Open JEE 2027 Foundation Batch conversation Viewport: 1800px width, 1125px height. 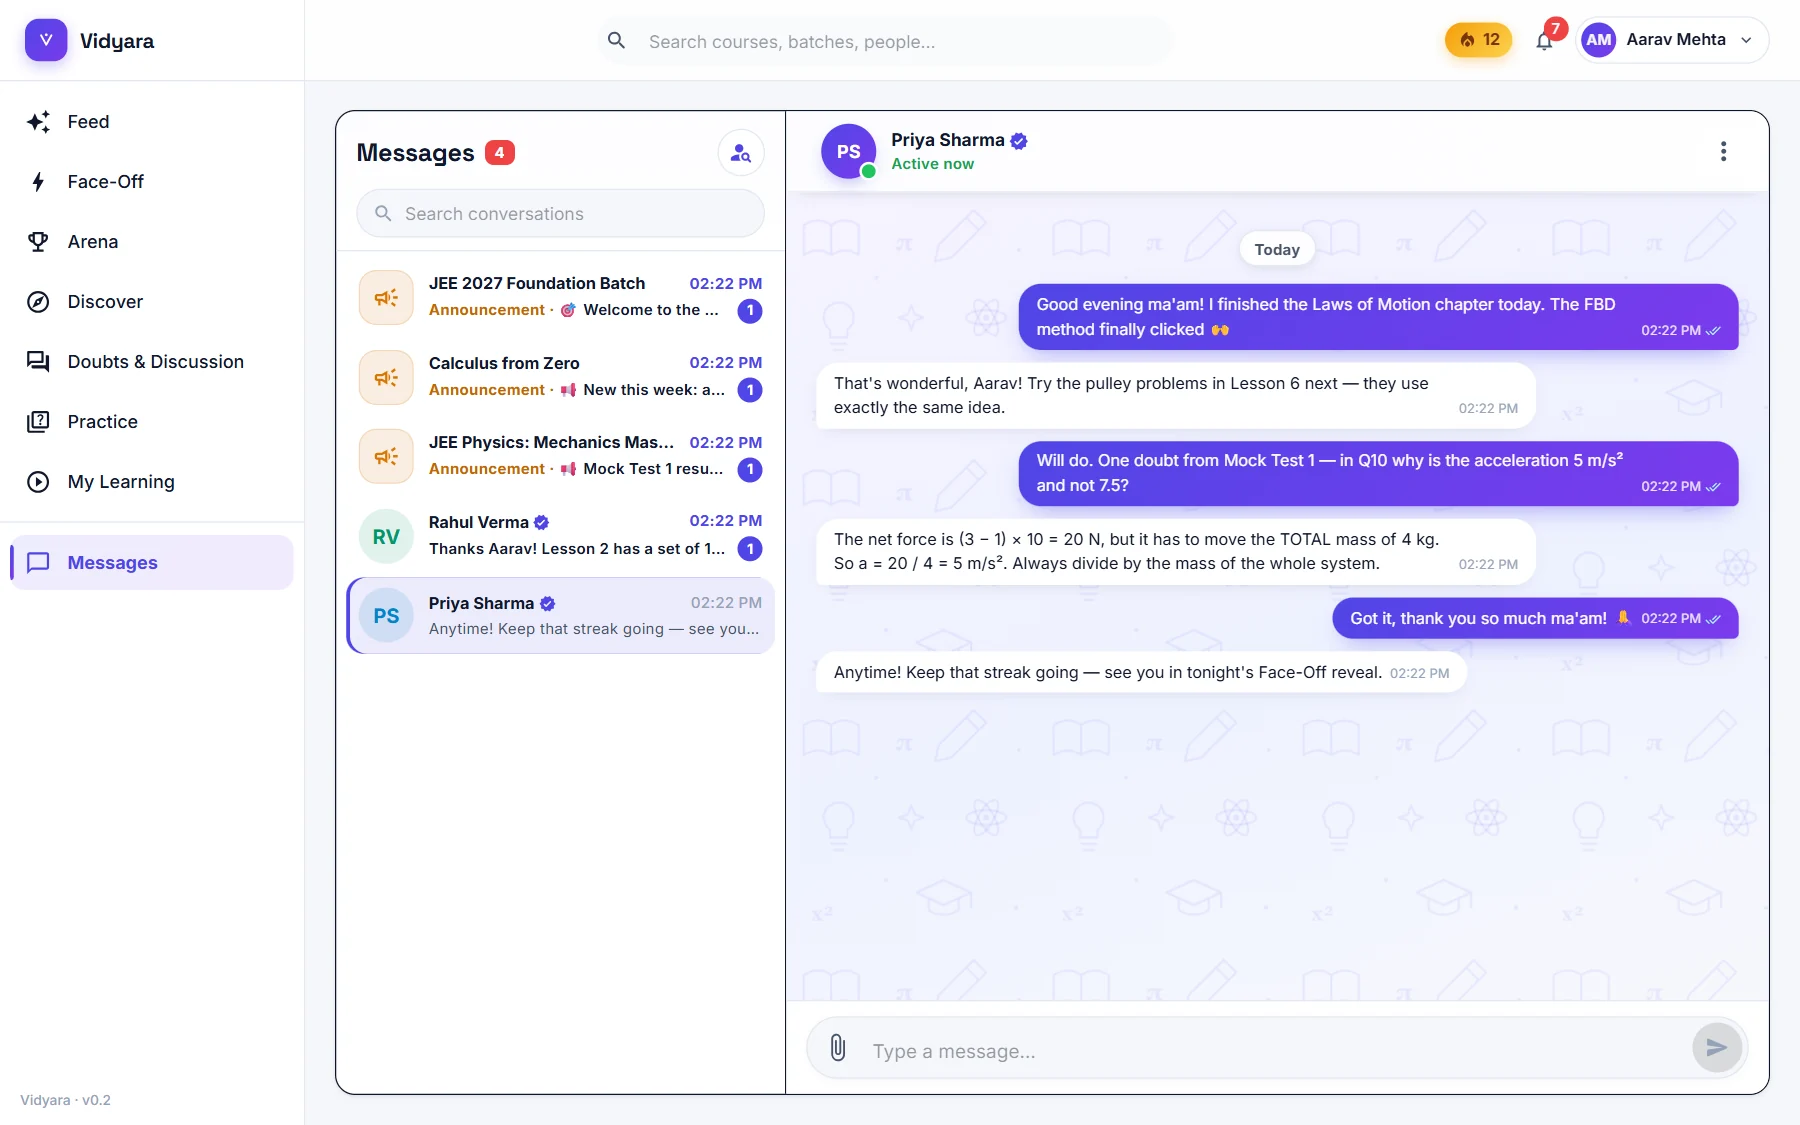(561, 297)
